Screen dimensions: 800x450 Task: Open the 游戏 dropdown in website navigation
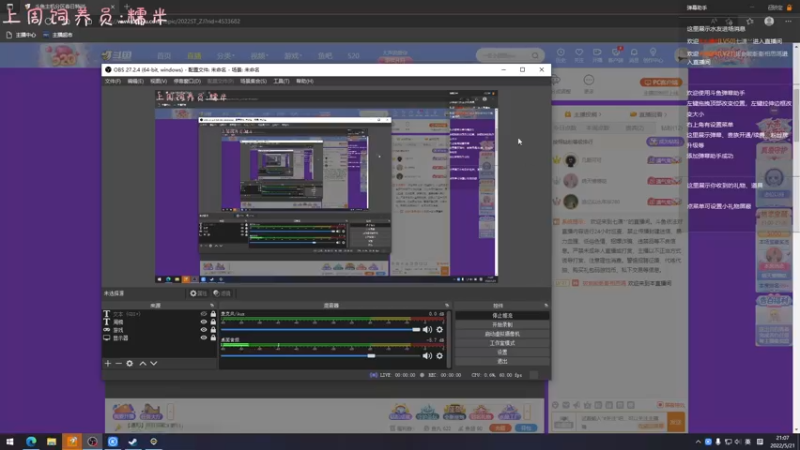coord(293,56)
